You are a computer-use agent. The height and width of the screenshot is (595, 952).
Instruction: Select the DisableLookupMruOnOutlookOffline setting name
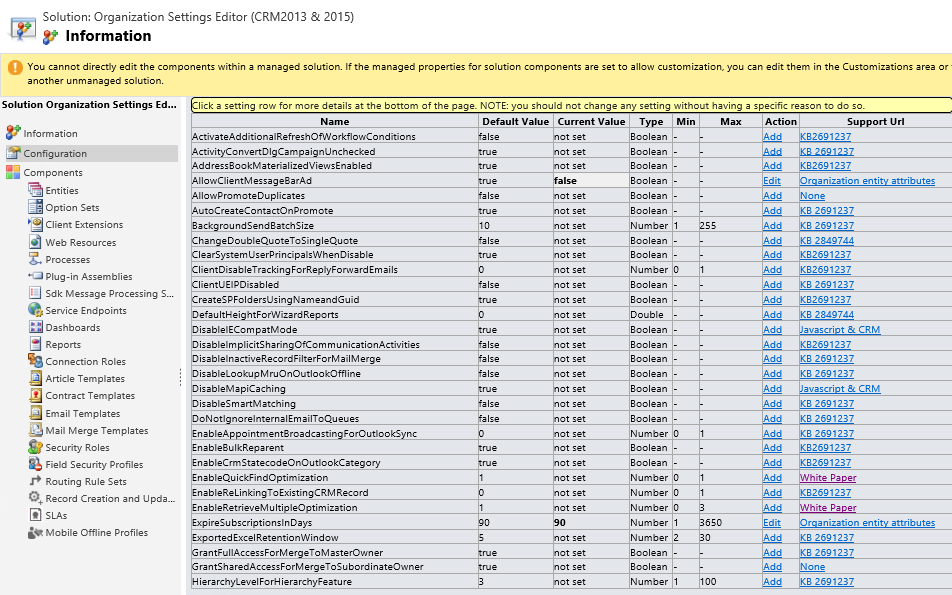276,373
